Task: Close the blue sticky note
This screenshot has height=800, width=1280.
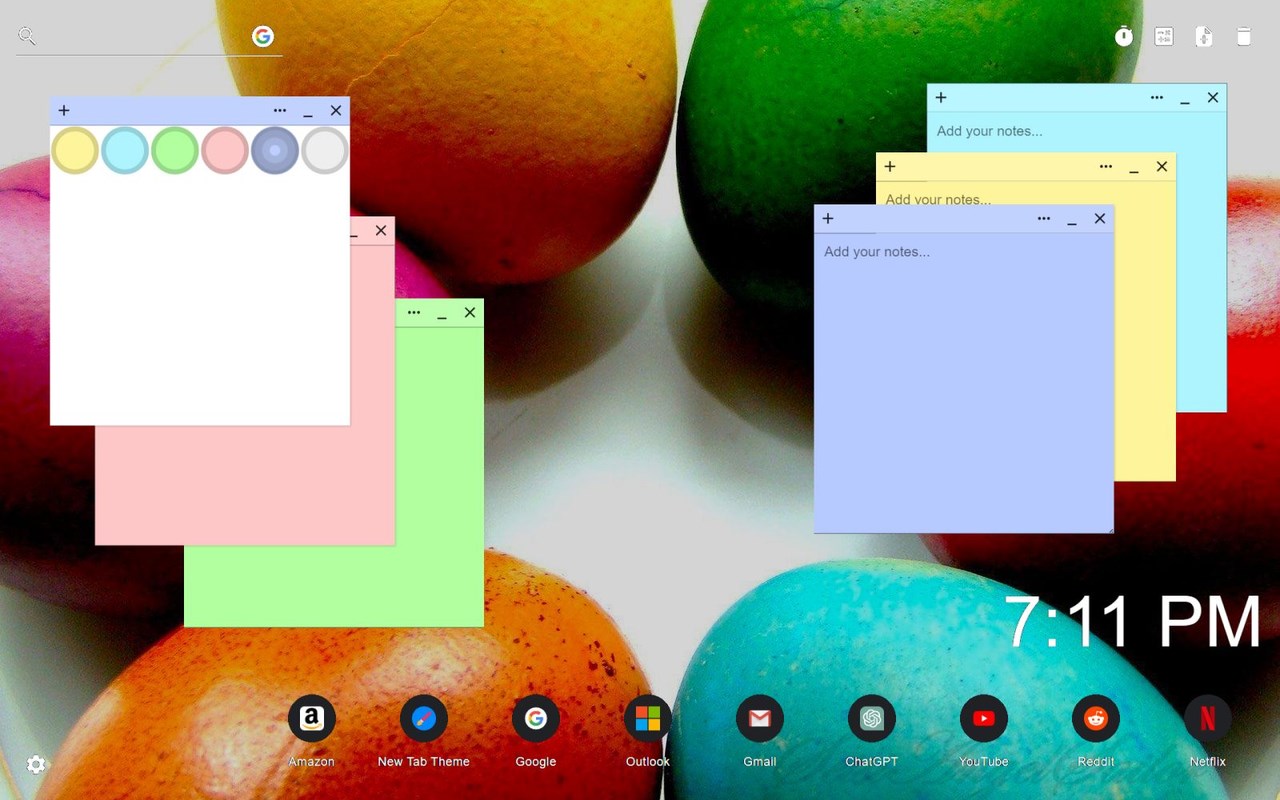Action: 1100,219
